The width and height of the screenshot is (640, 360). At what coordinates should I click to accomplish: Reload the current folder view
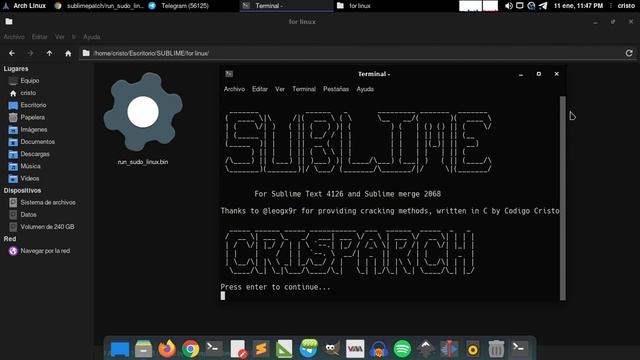click(629, 53)
